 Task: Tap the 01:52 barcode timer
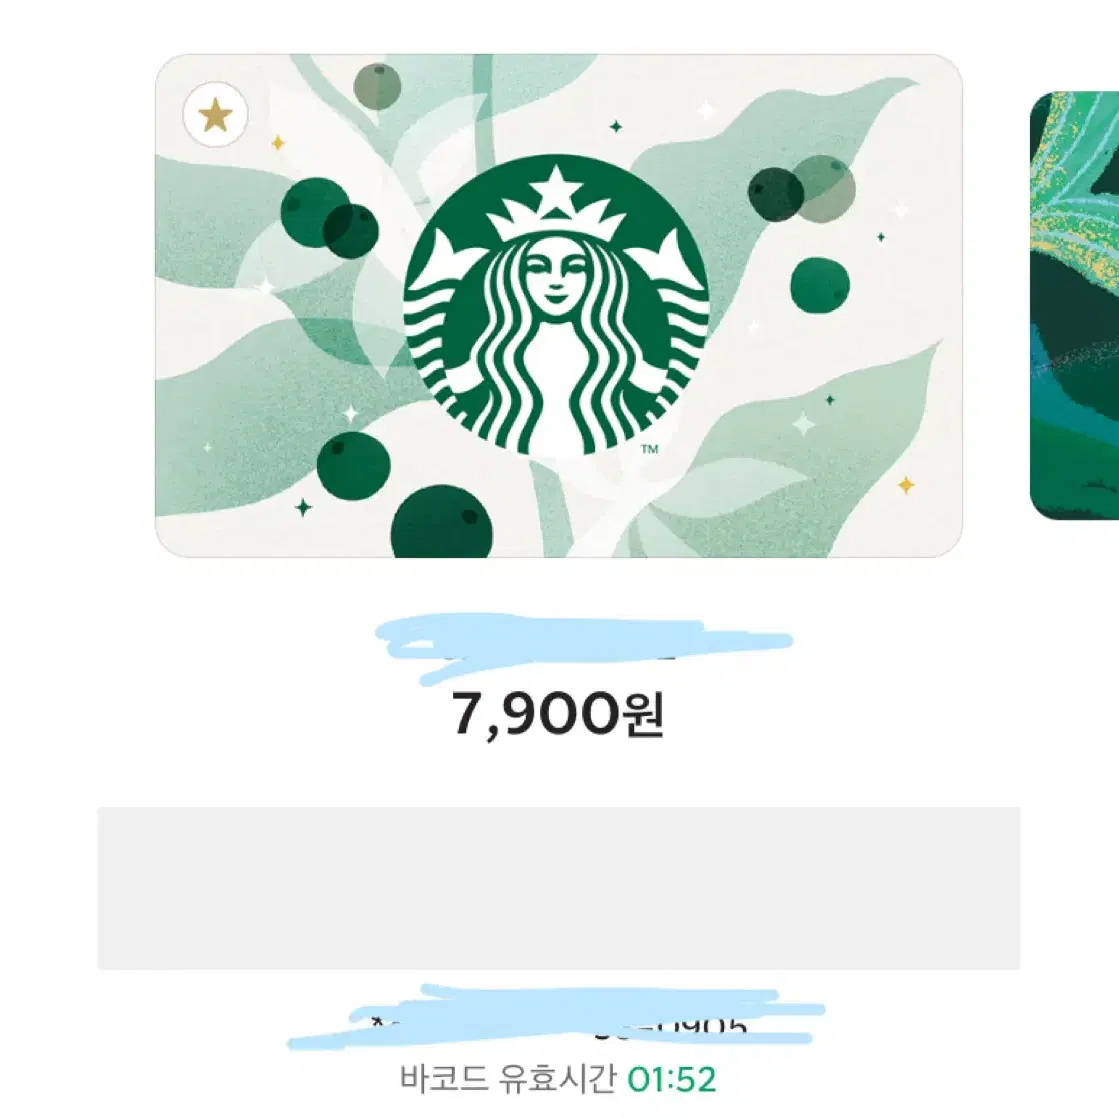(x=671, y=1080)
